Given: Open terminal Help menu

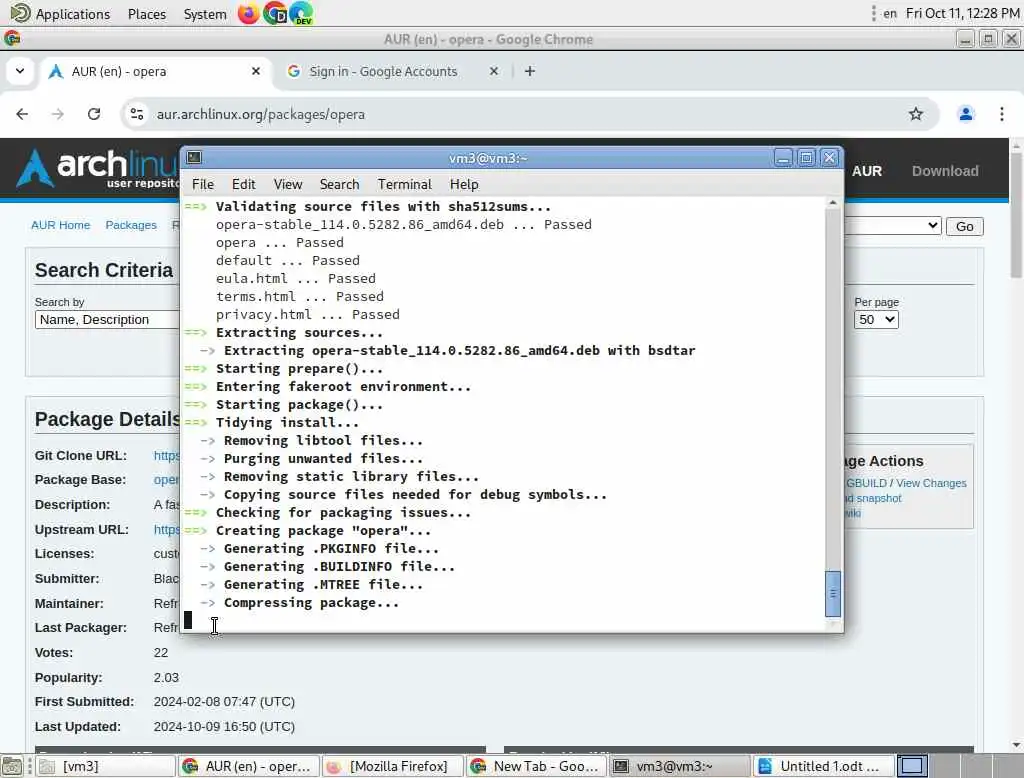Looking at the screenshot, I should coord(464,184).
